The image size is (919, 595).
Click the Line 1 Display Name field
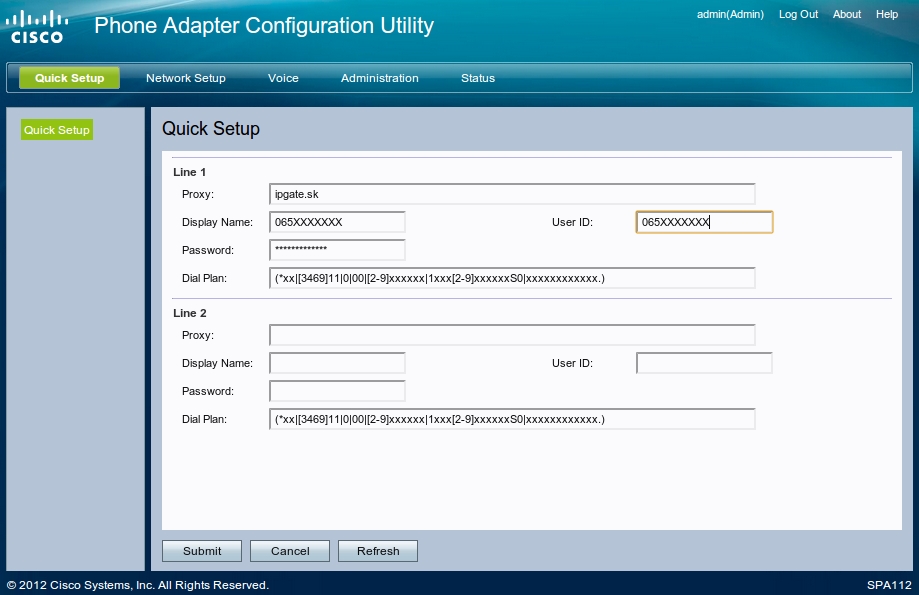coord(337,222)
